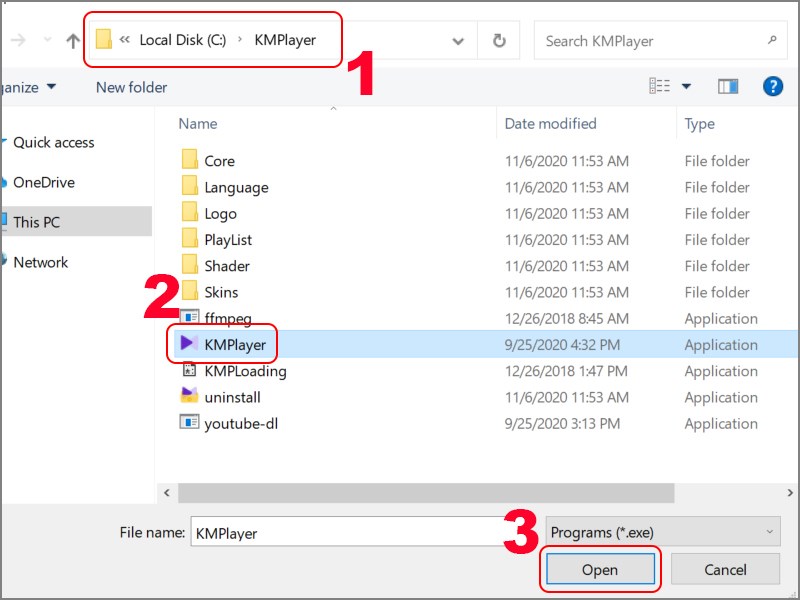The width and height of the screenshot is (800, 600).
Task: Click the 12/26/2018 8:45 AM date cell
Action: click(x=566, y=319)
